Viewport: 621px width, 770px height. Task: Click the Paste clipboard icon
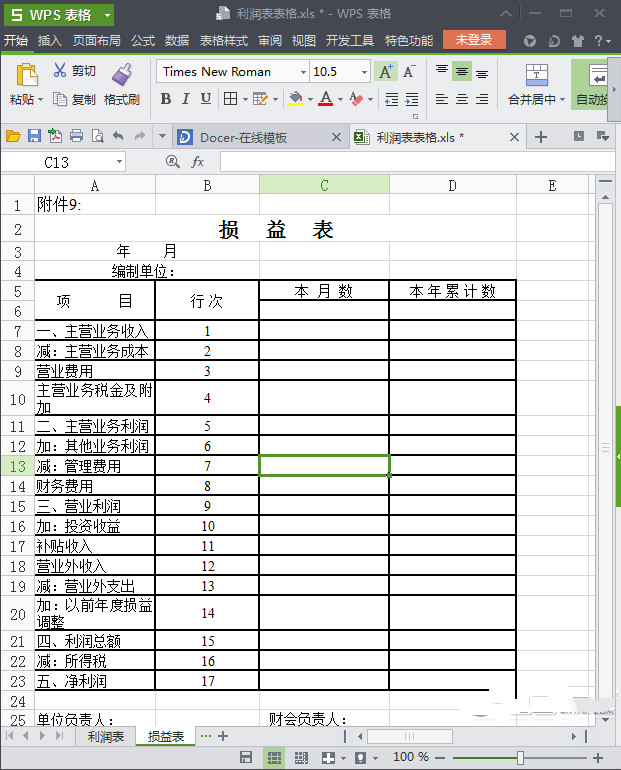pyautogui.click(x=27, y=75)
